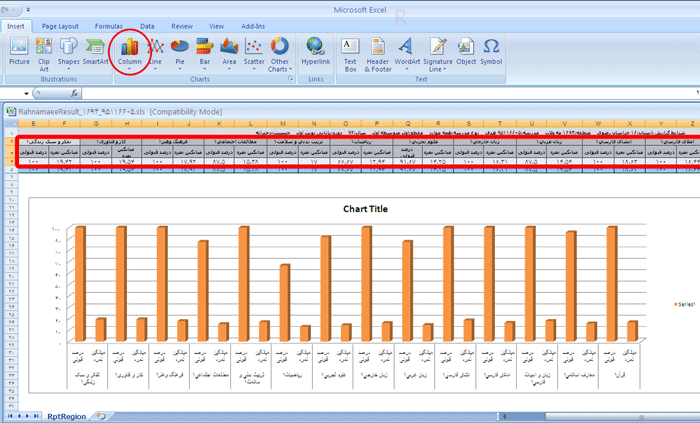This screenshot has height=423, width=700.
Task: Open the Clip Art pane
Action: 44,54
